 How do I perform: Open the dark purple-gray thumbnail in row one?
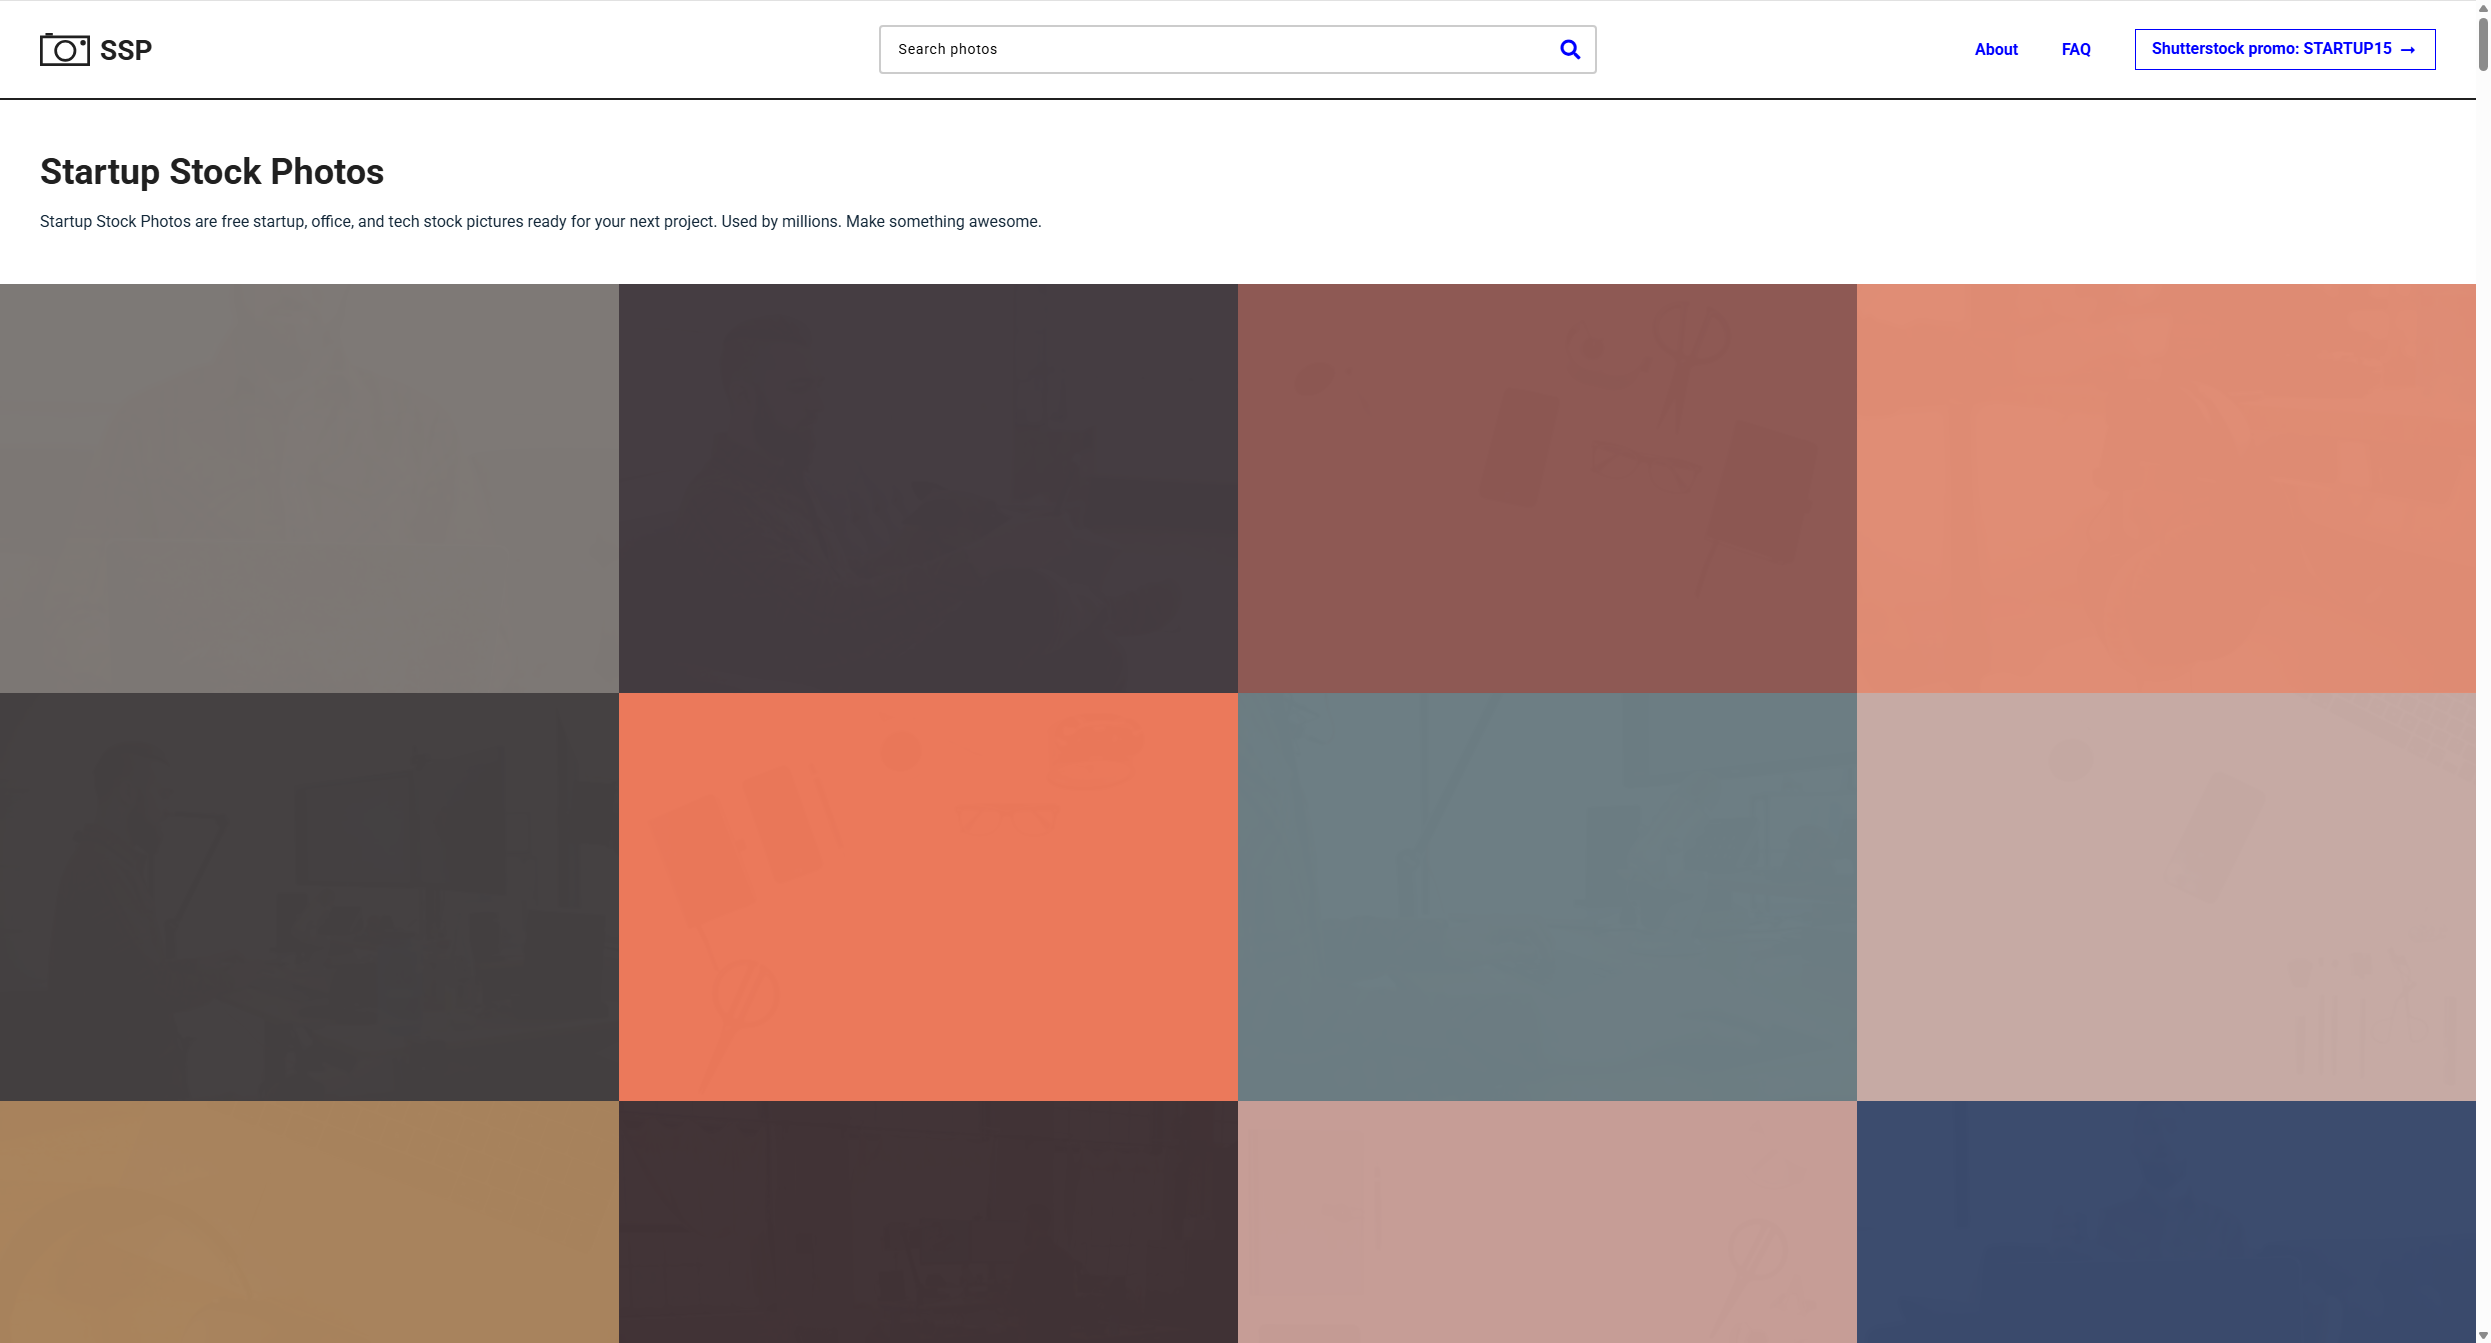coord(928,488)
